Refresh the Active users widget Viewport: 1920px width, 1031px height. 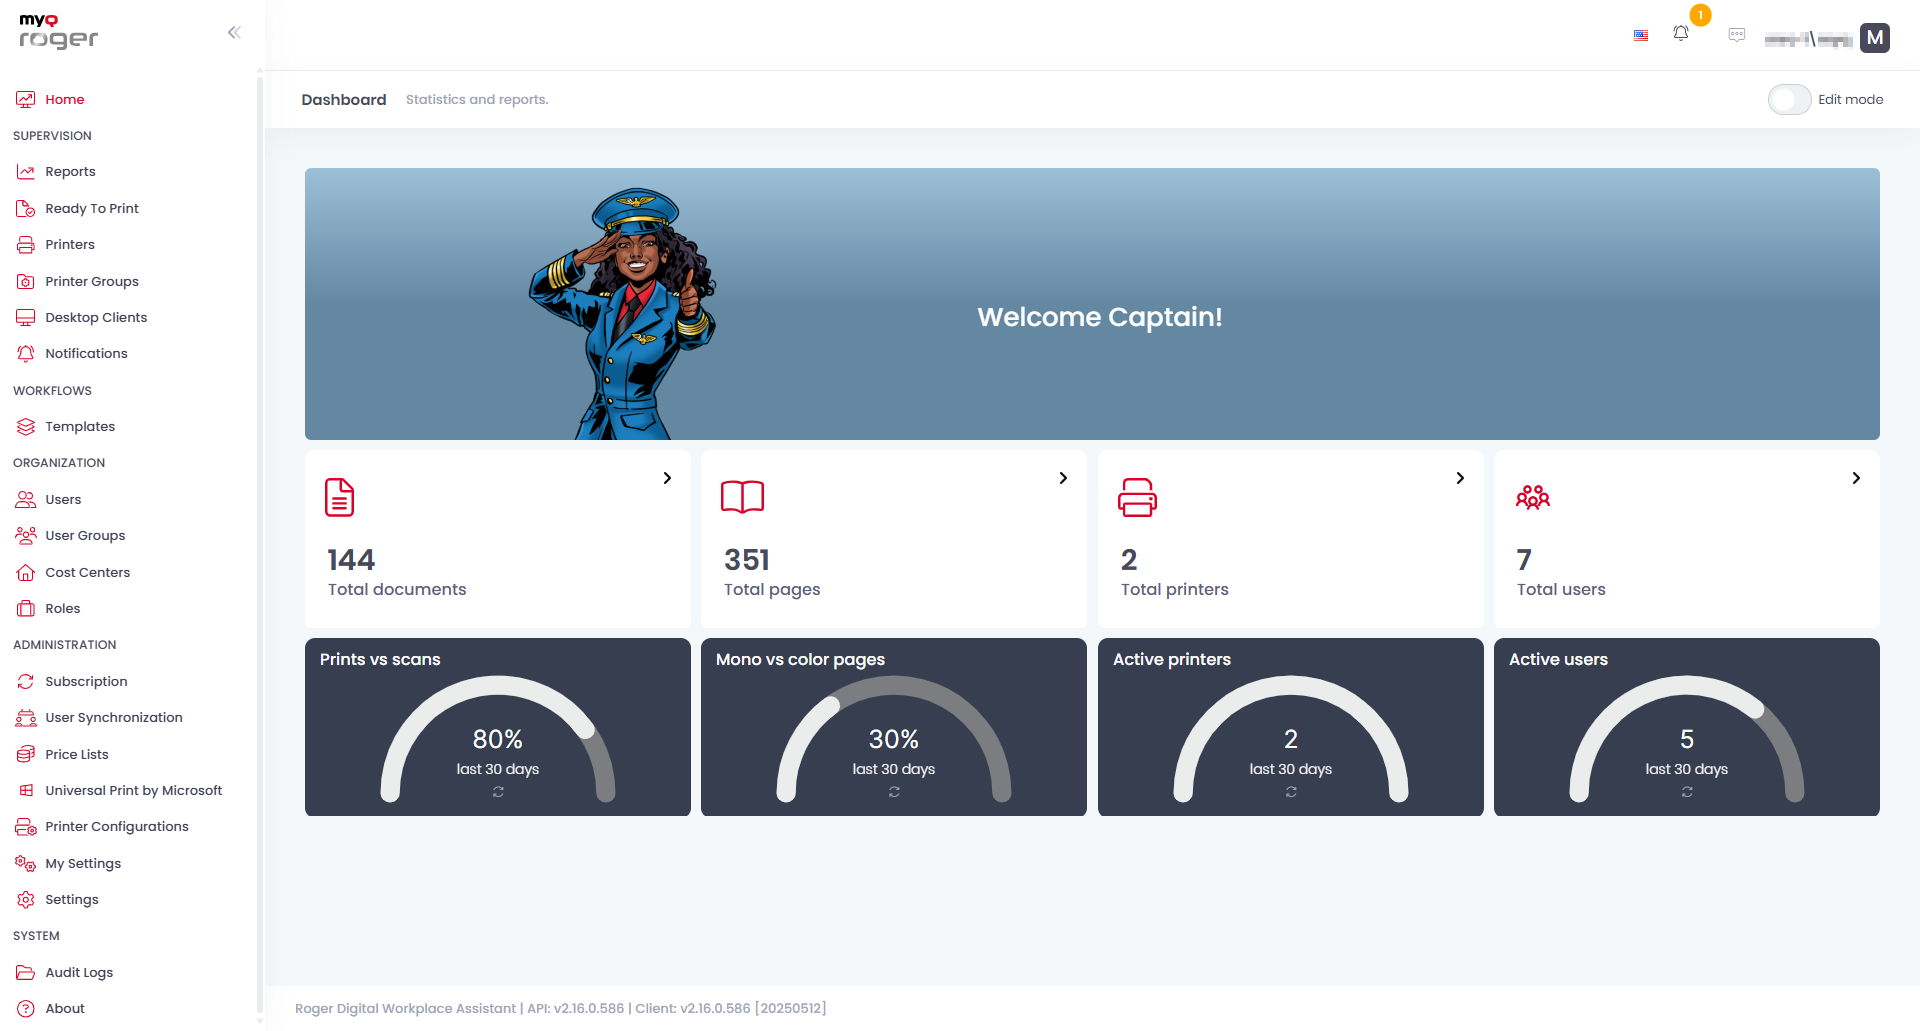pyautogui.click(x=1687, y=792)
